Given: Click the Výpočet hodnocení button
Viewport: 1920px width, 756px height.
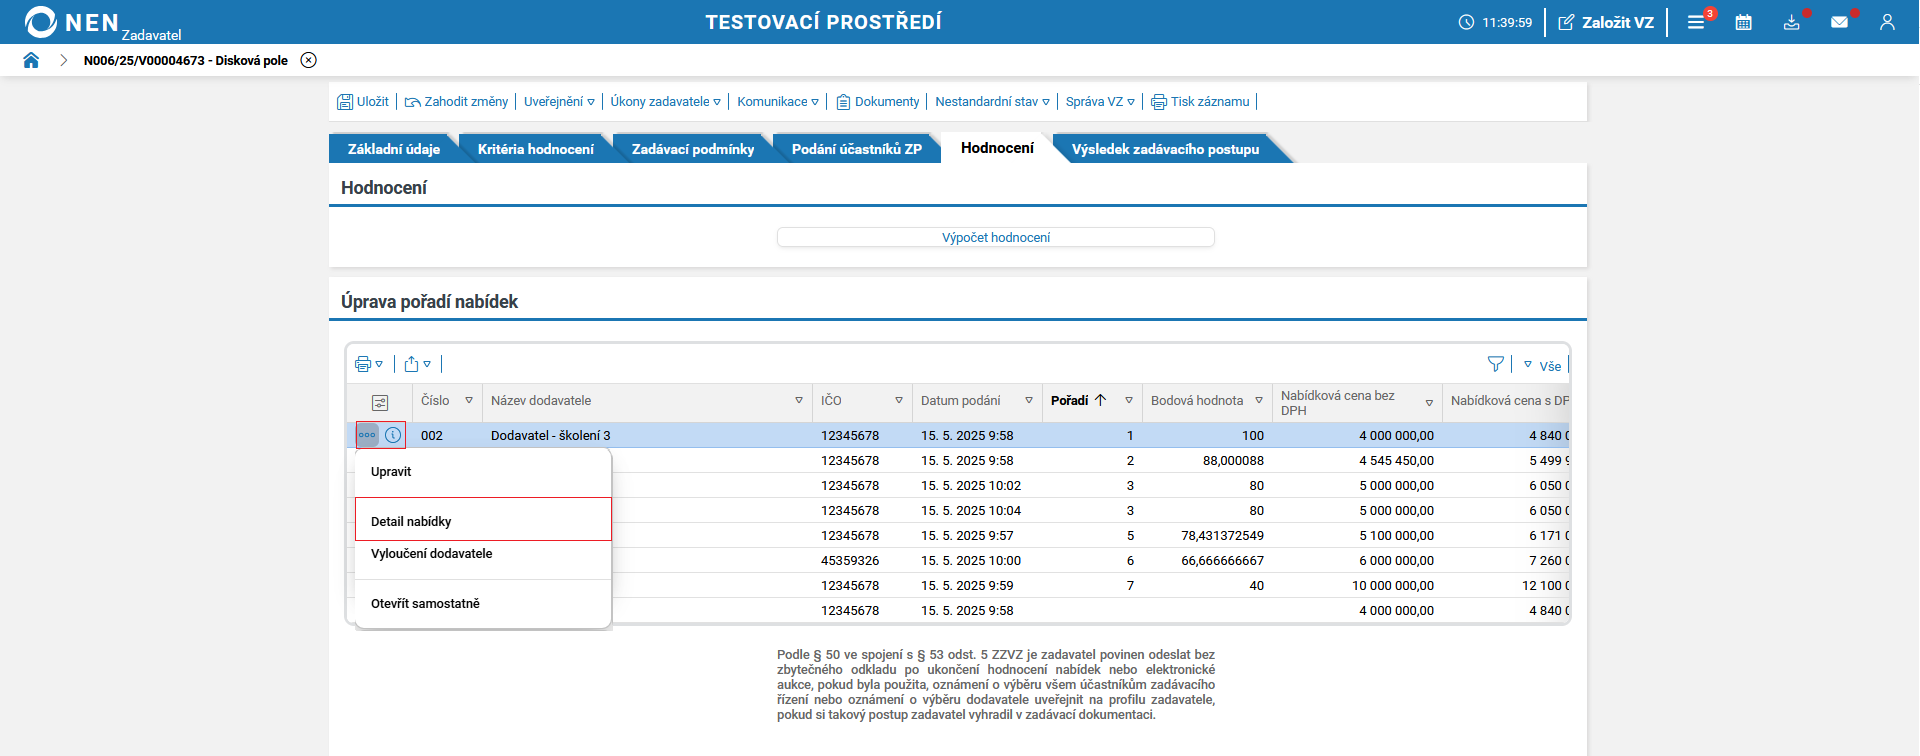Looking at the screenshot, I should [995, 238].
